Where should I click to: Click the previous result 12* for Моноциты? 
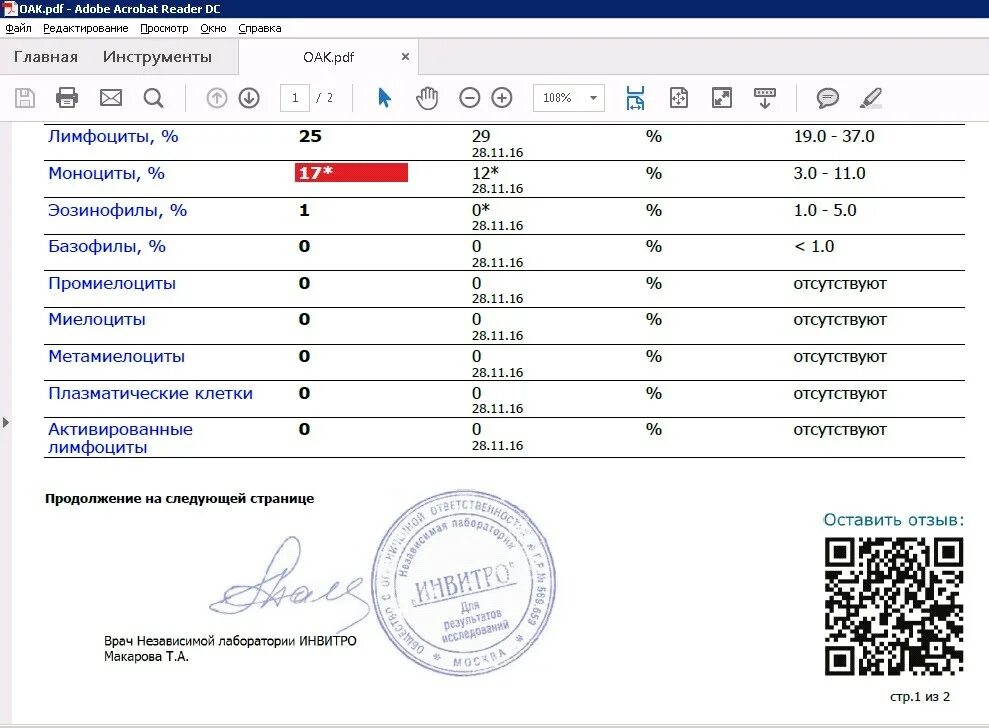[x=486, y=172]
